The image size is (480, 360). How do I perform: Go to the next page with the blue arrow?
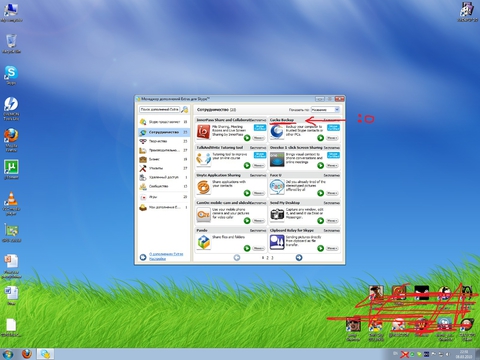pyautogui.click(x=299, y=258)
